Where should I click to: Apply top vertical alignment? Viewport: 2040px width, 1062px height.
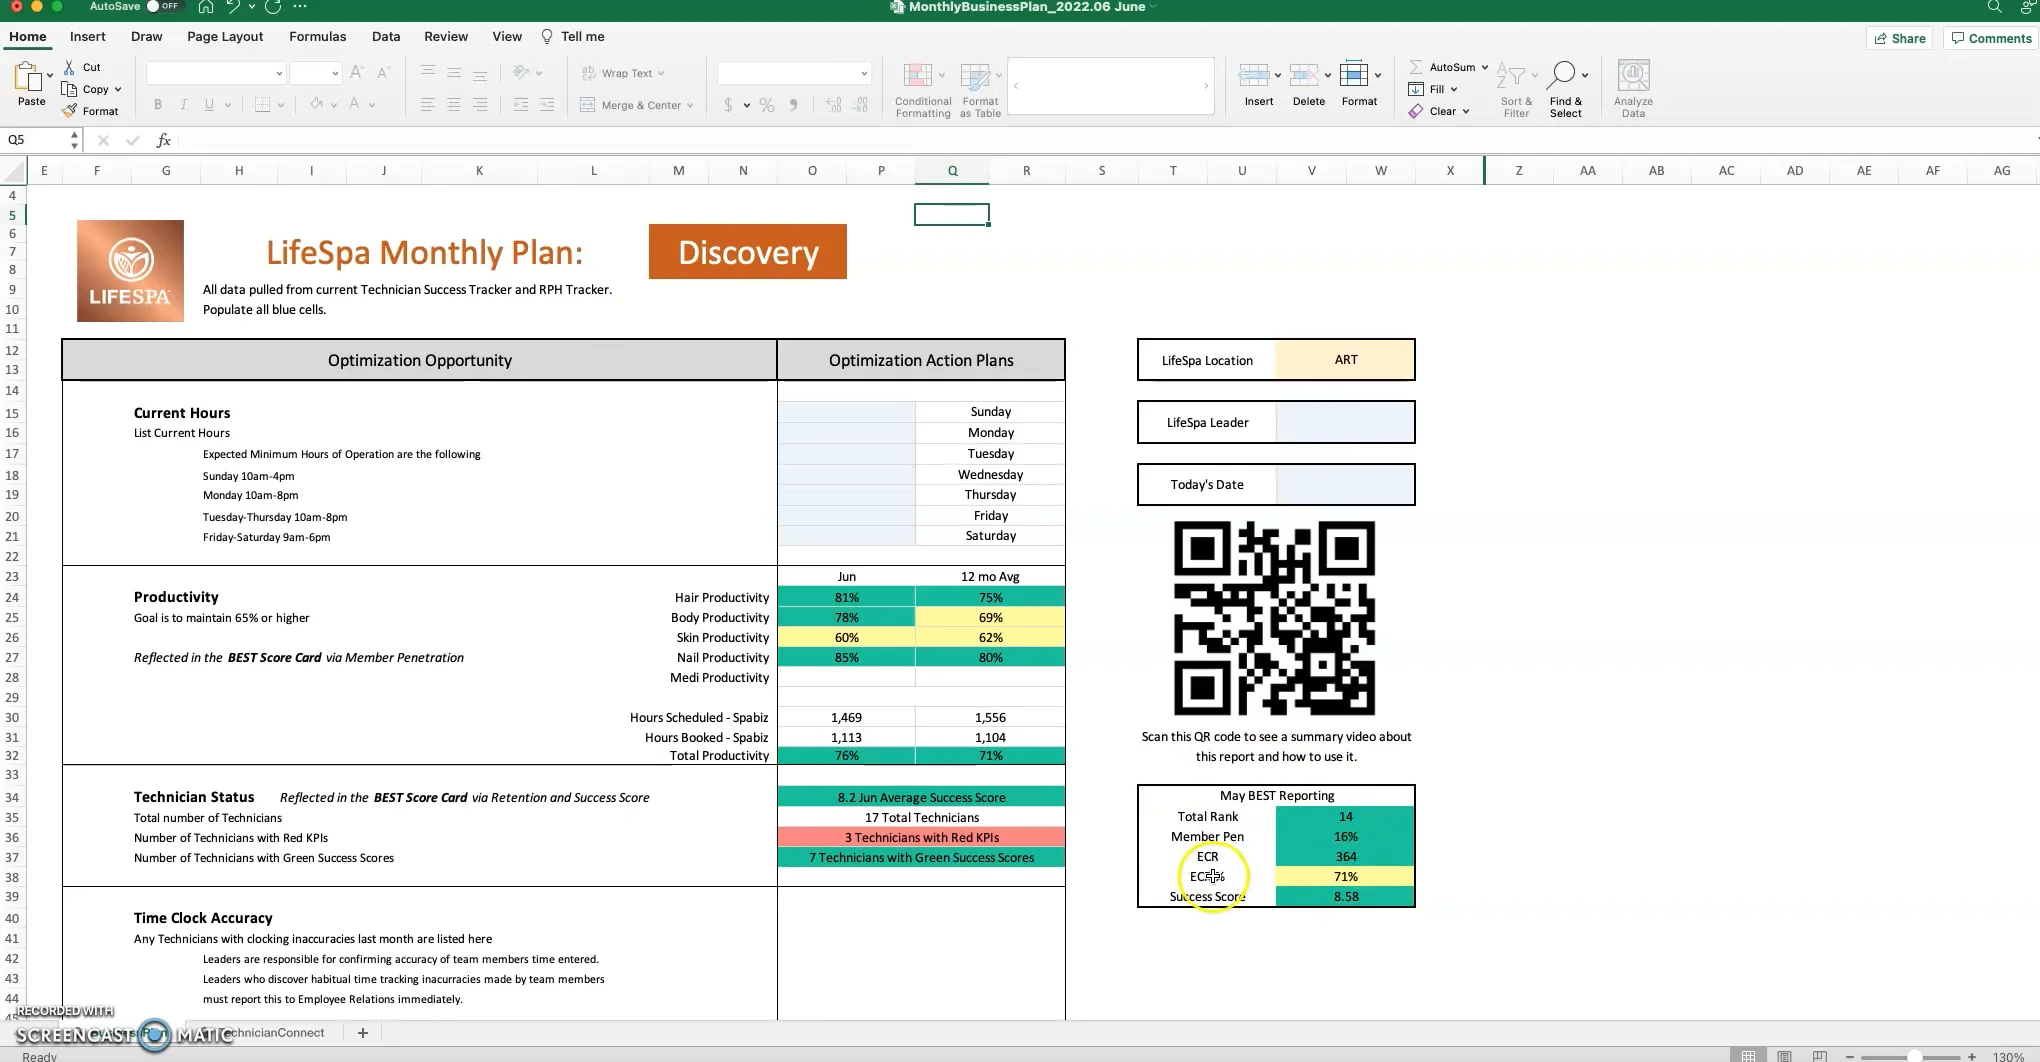(428, 73)
